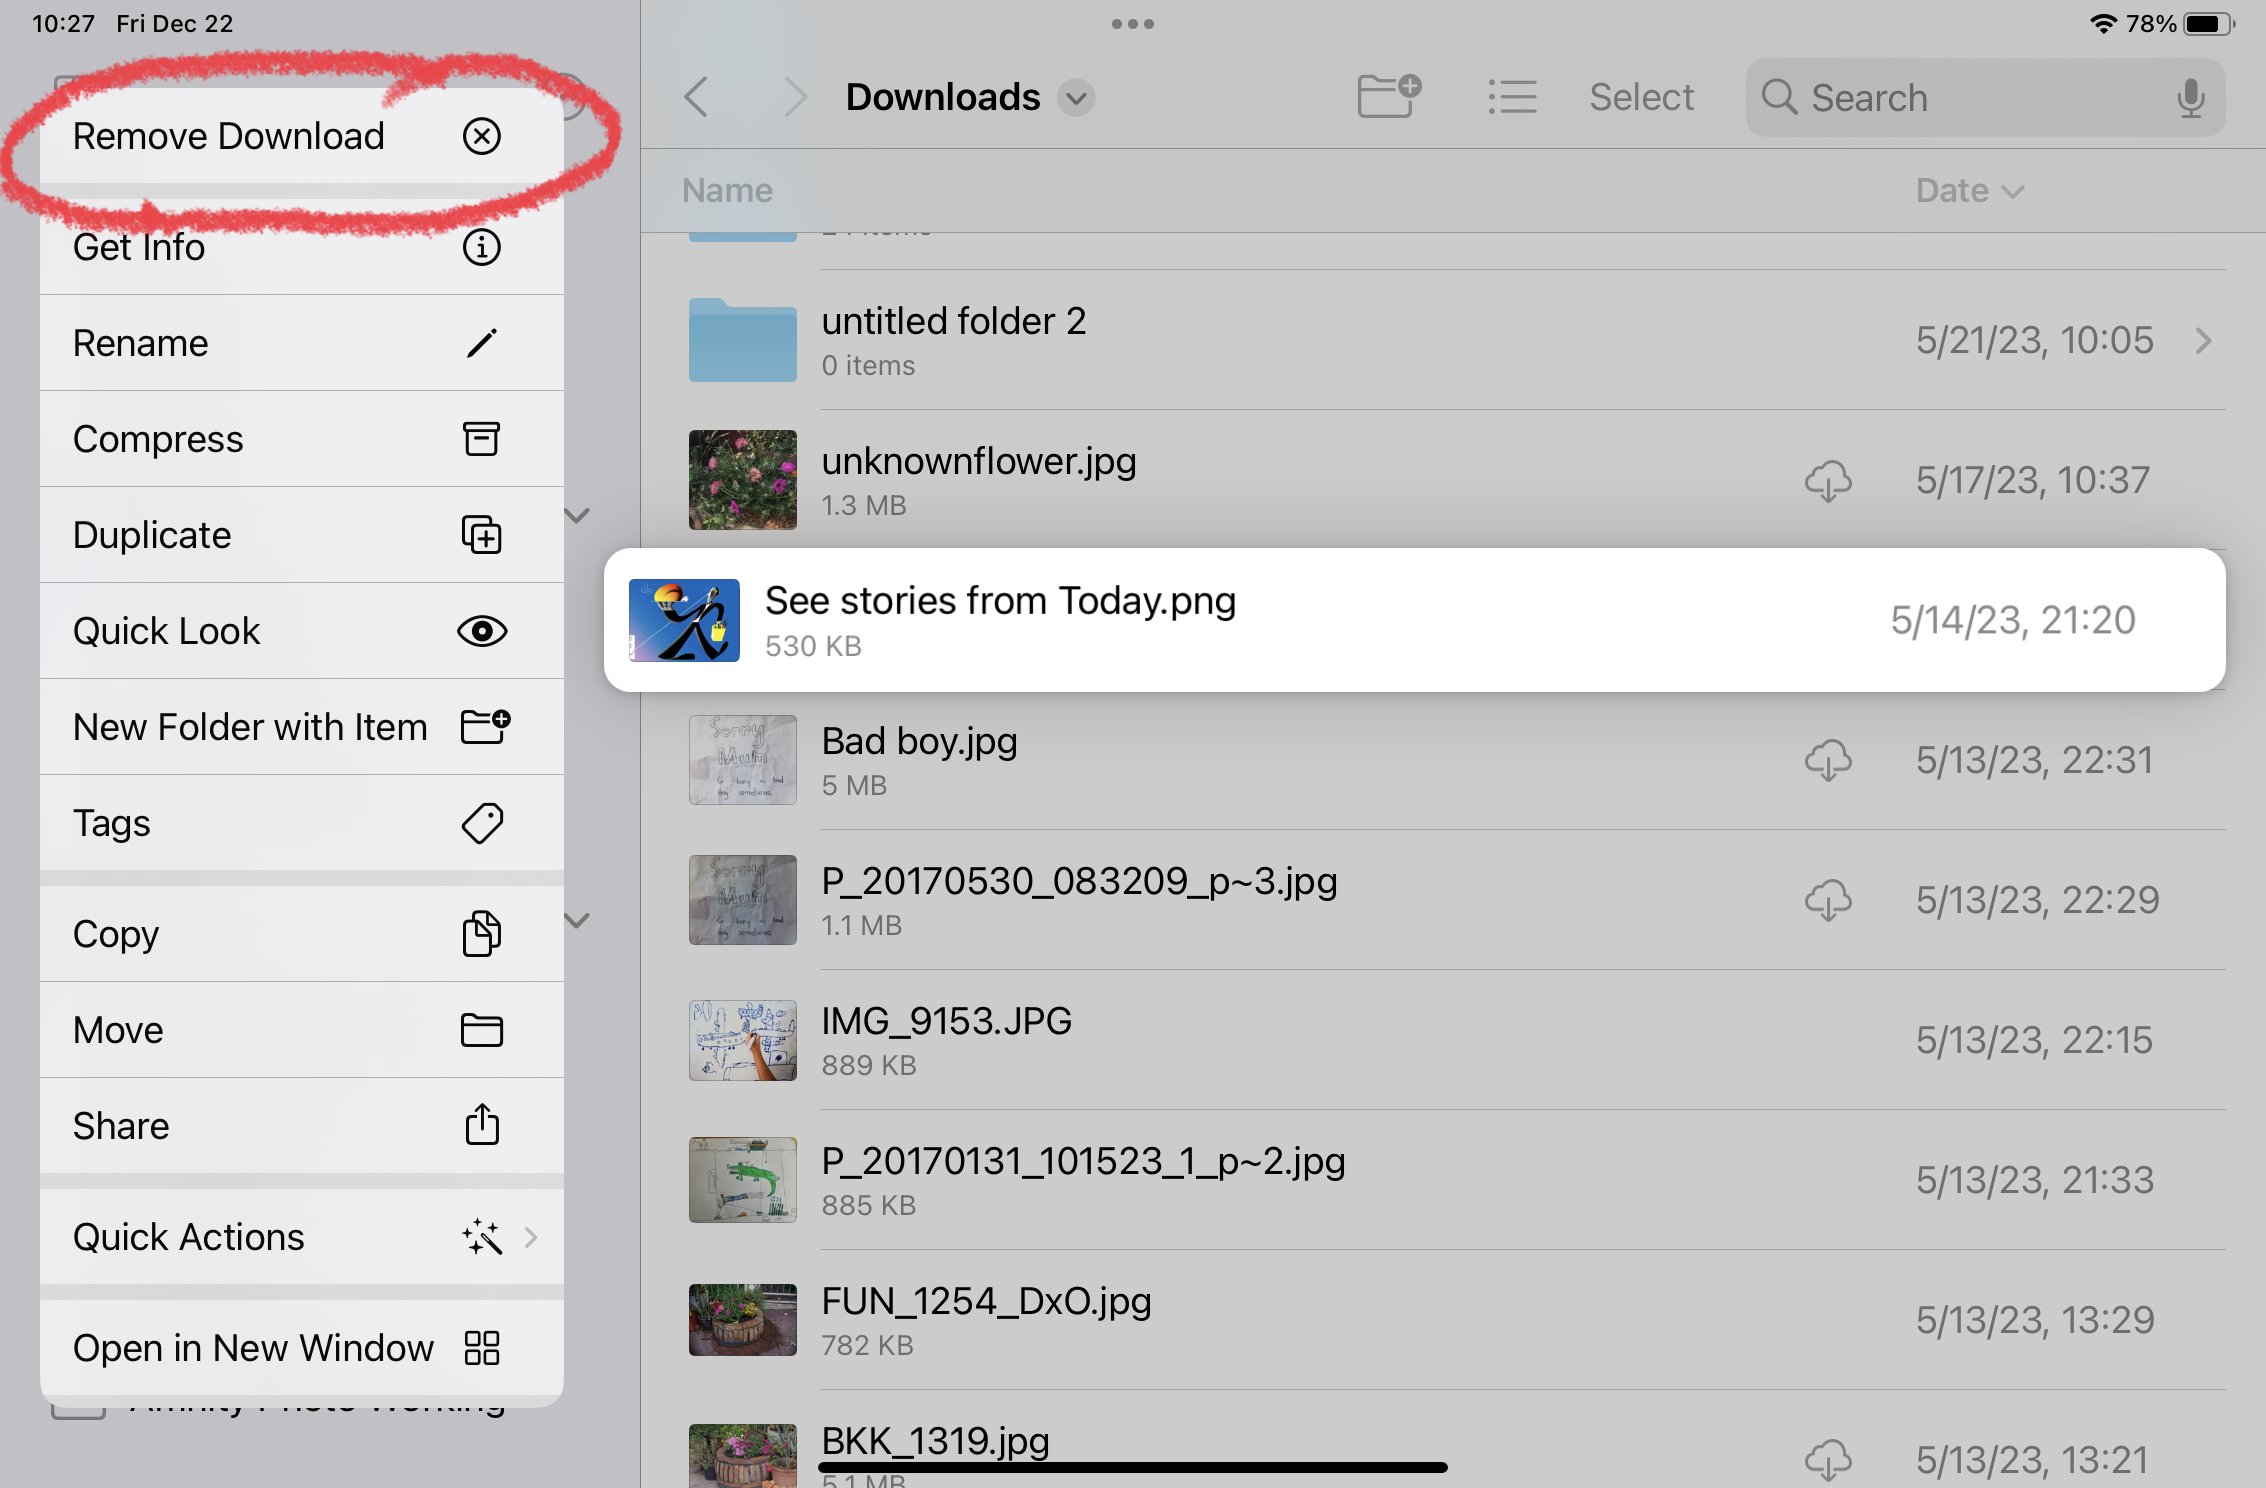2266x1488 pixels.
Task: Tap the back navigation arrow
Action: (697, 96)
